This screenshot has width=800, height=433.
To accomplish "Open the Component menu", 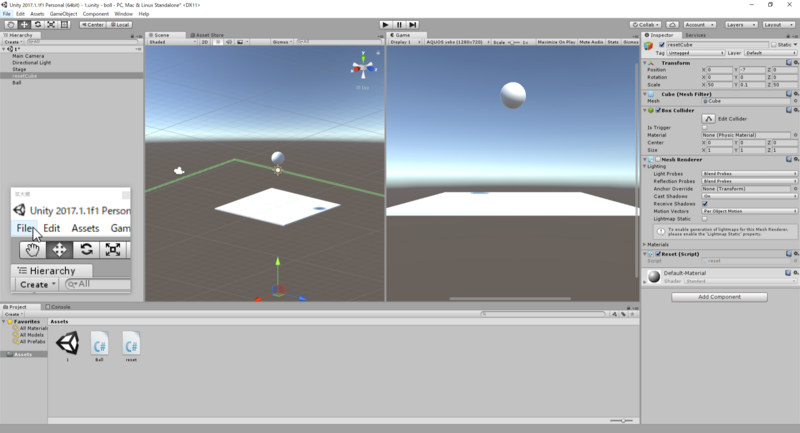I will pyautogui.click(x=95, y=14).
